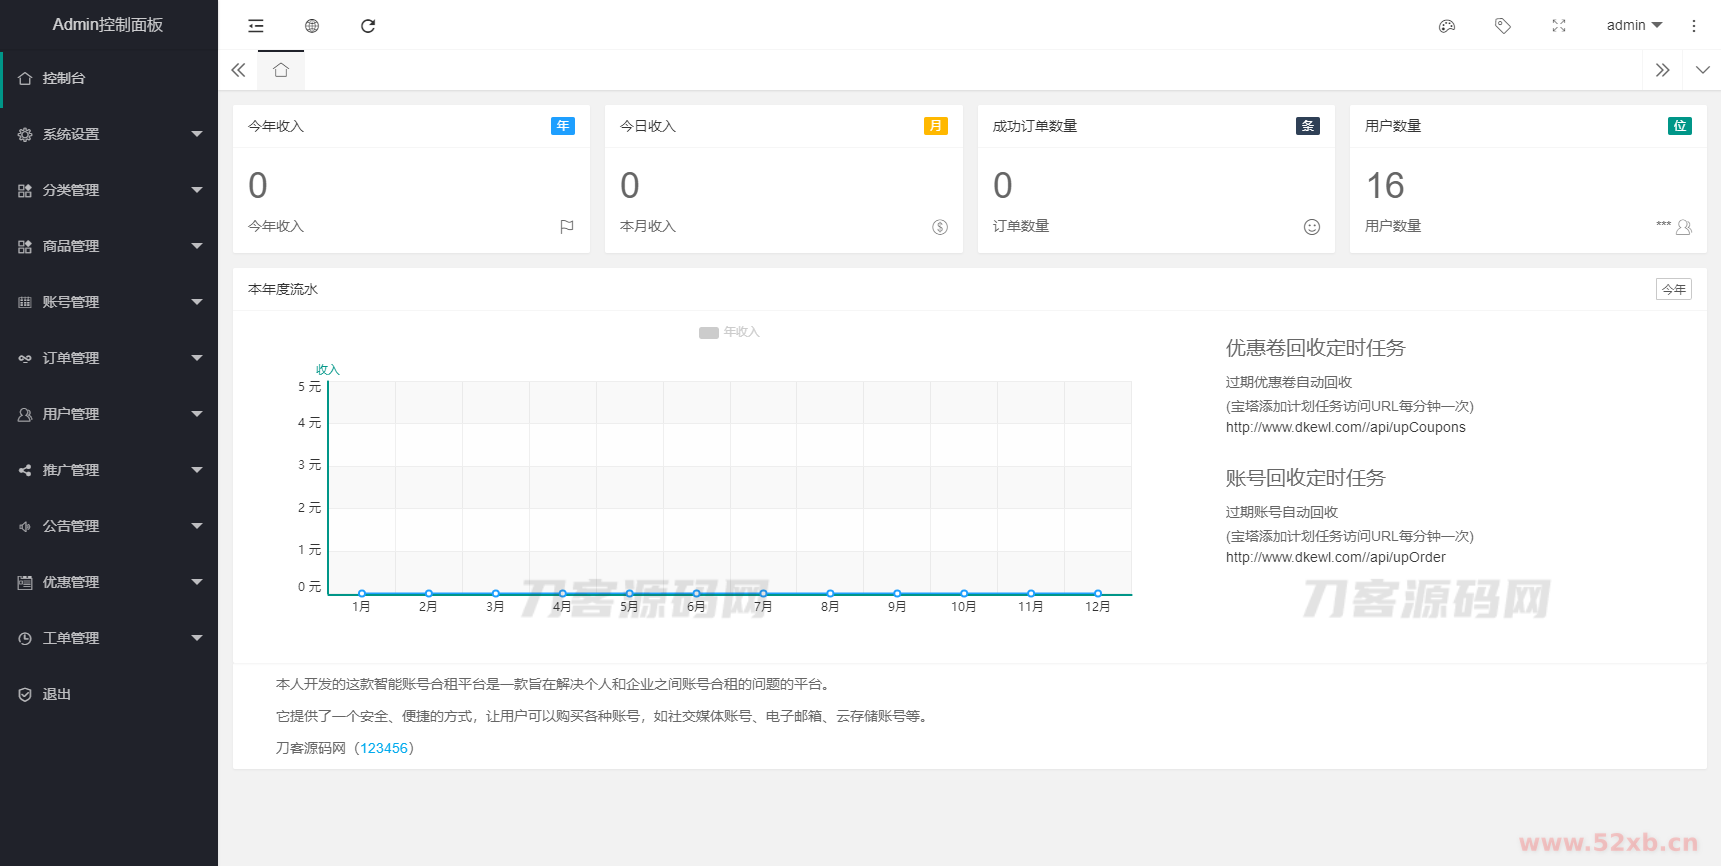Expand the 系统设置 sidebar menu
Image resolution: width=1721 pixels, height=866 pixels.
(x=108, y=134)
